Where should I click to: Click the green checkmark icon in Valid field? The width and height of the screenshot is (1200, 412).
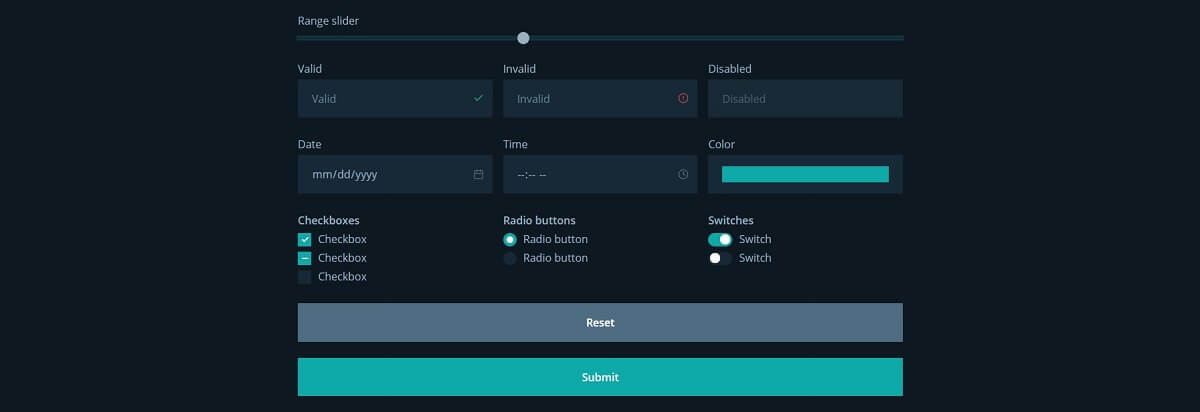tap(478, 98)
